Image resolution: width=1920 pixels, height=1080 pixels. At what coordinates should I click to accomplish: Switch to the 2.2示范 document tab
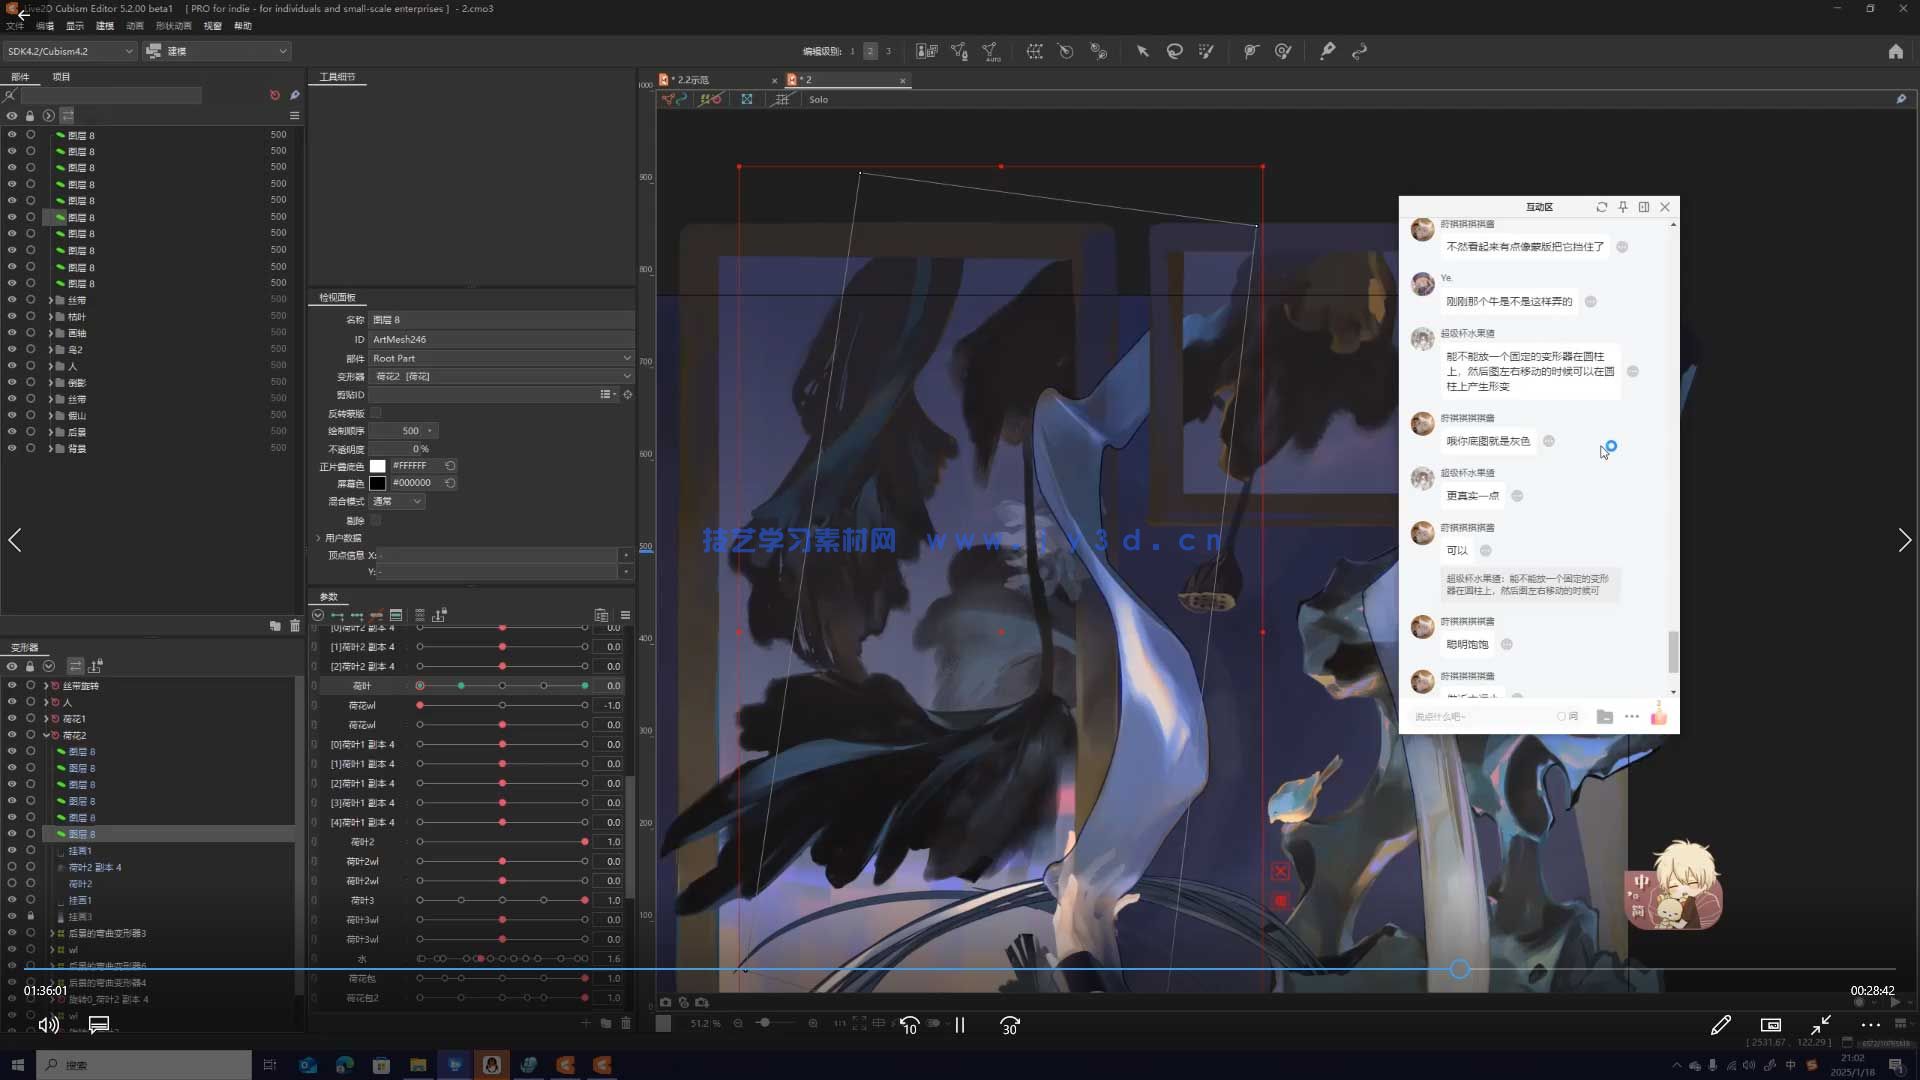[693, 80]
